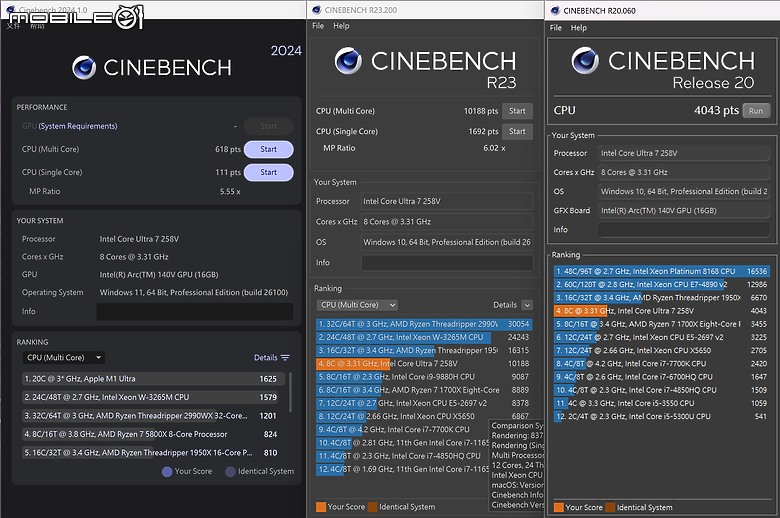
Task: Click the Cinebench 2024 logo sphere
Action: 84,68
